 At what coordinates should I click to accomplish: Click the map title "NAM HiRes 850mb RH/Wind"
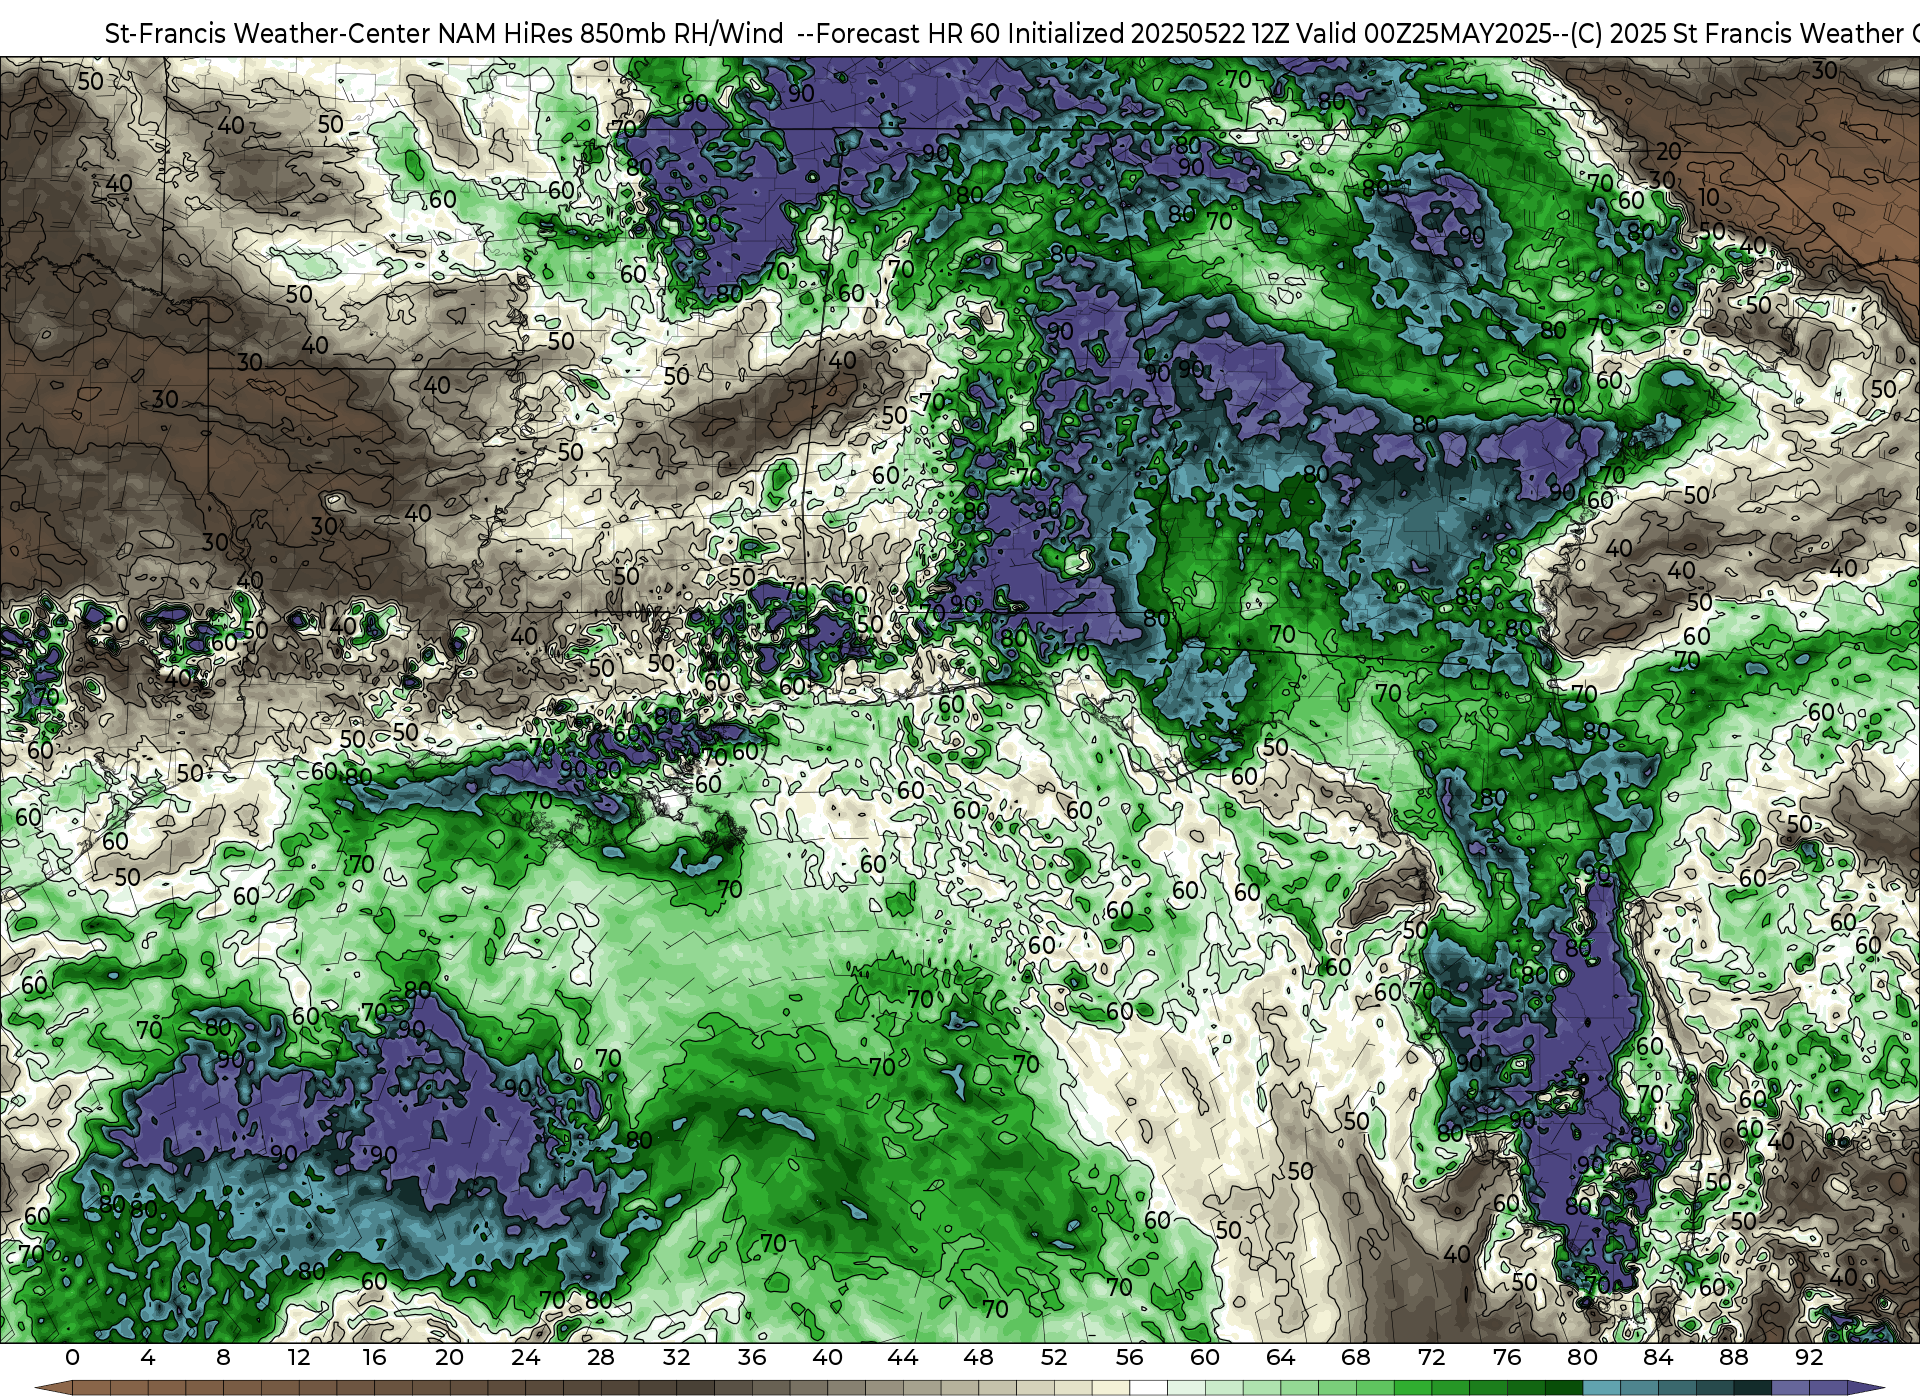tap(611, 34)
